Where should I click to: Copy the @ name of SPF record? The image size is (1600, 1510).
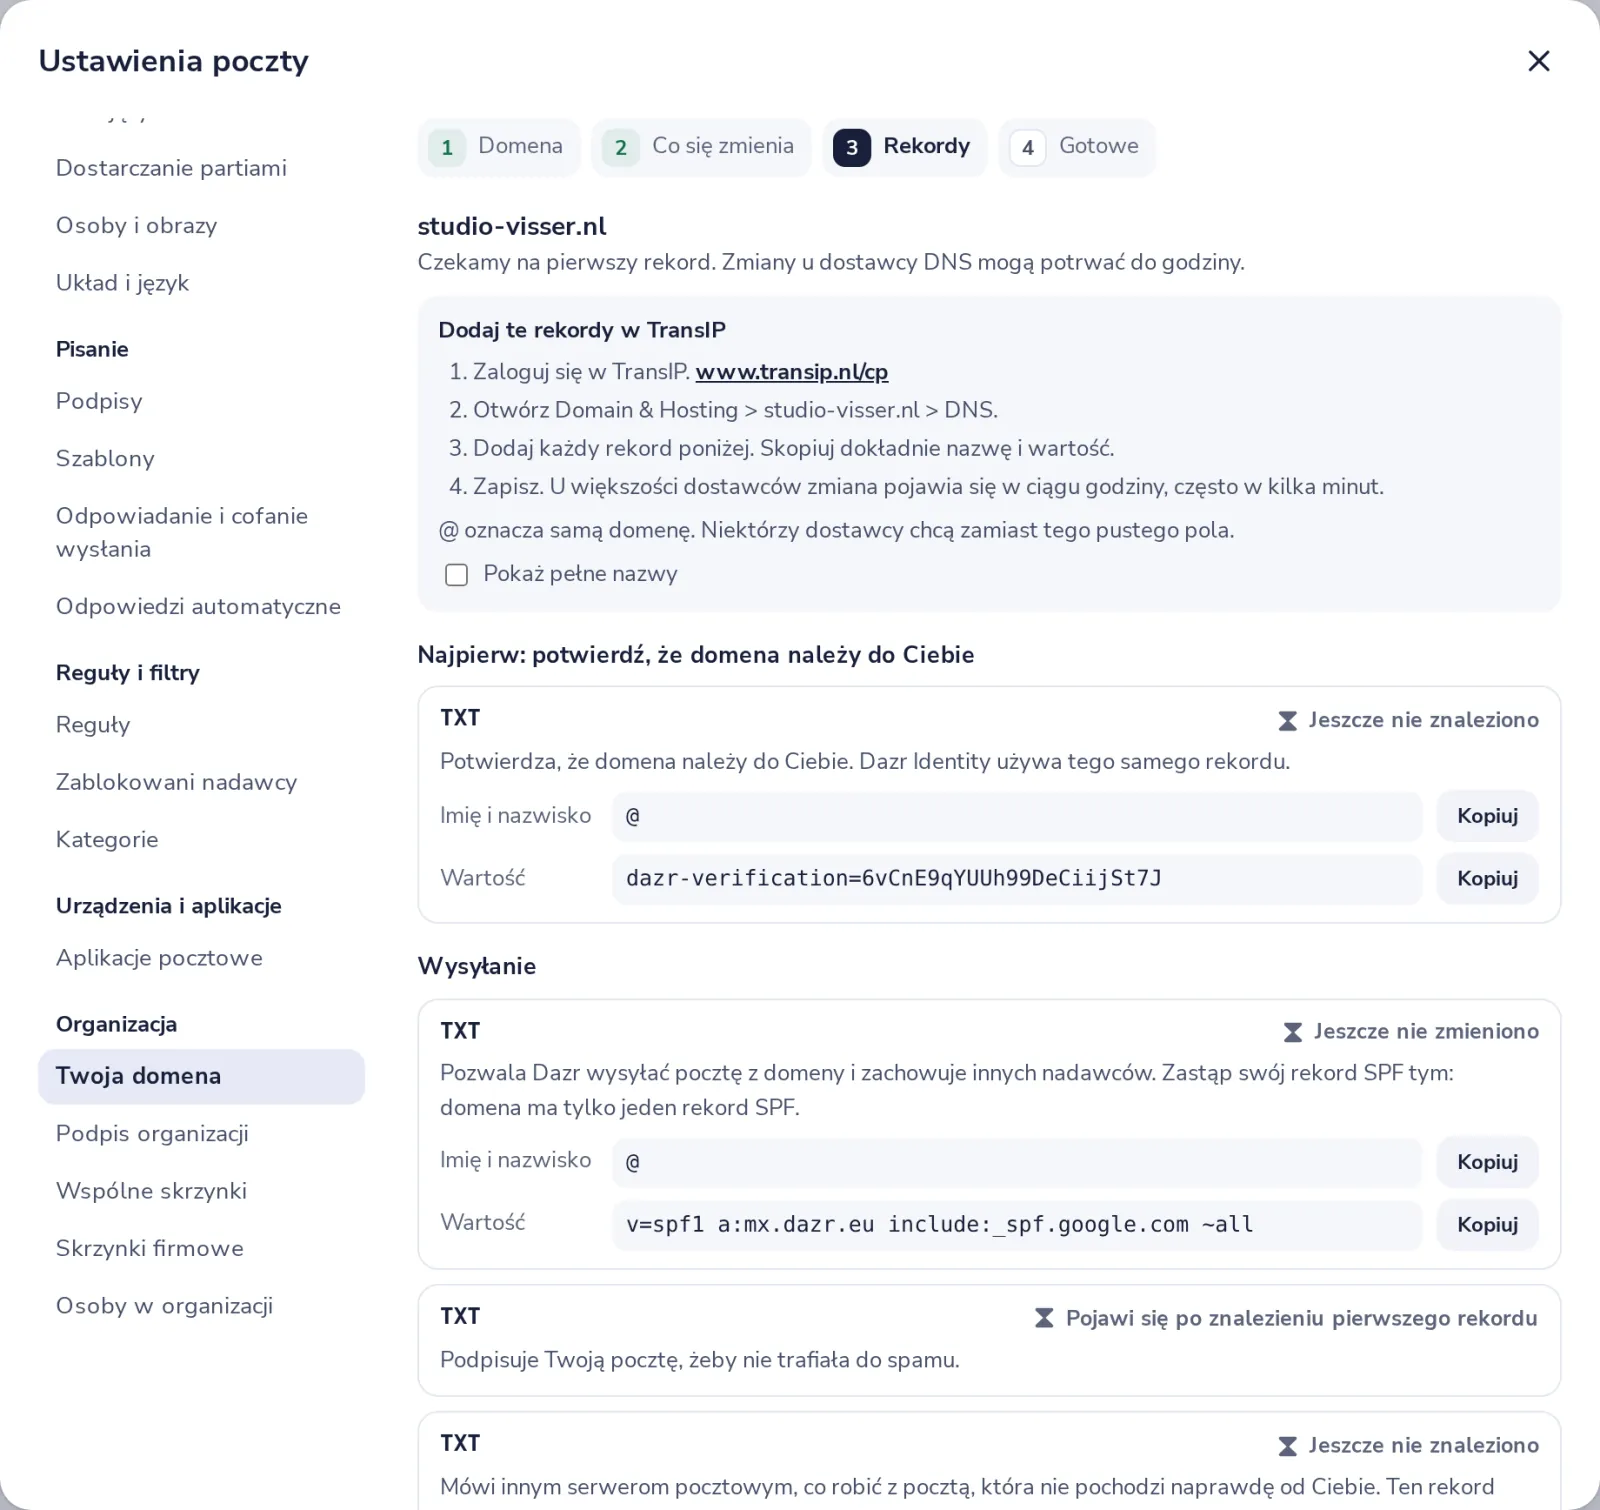coord(1487,1162)
